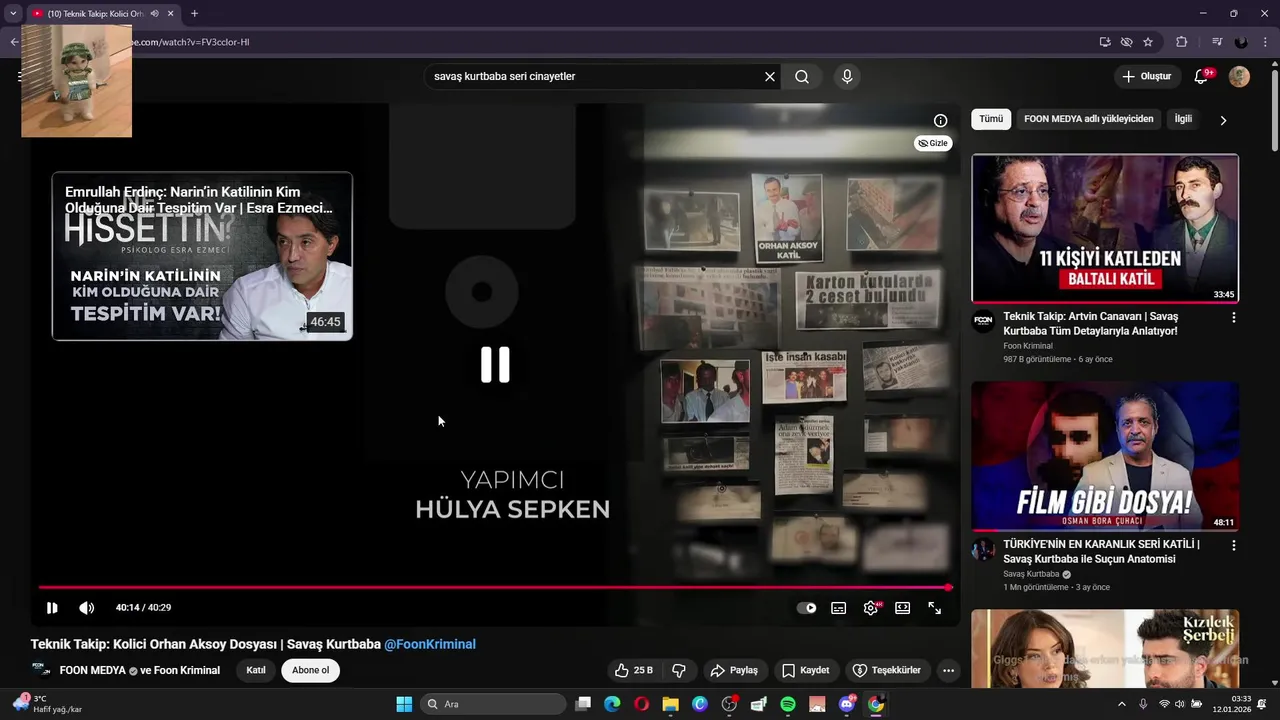Open the Chrome three-dot menu
The height and width of the screenshot is (720, 1280).
click(1265, 42)
